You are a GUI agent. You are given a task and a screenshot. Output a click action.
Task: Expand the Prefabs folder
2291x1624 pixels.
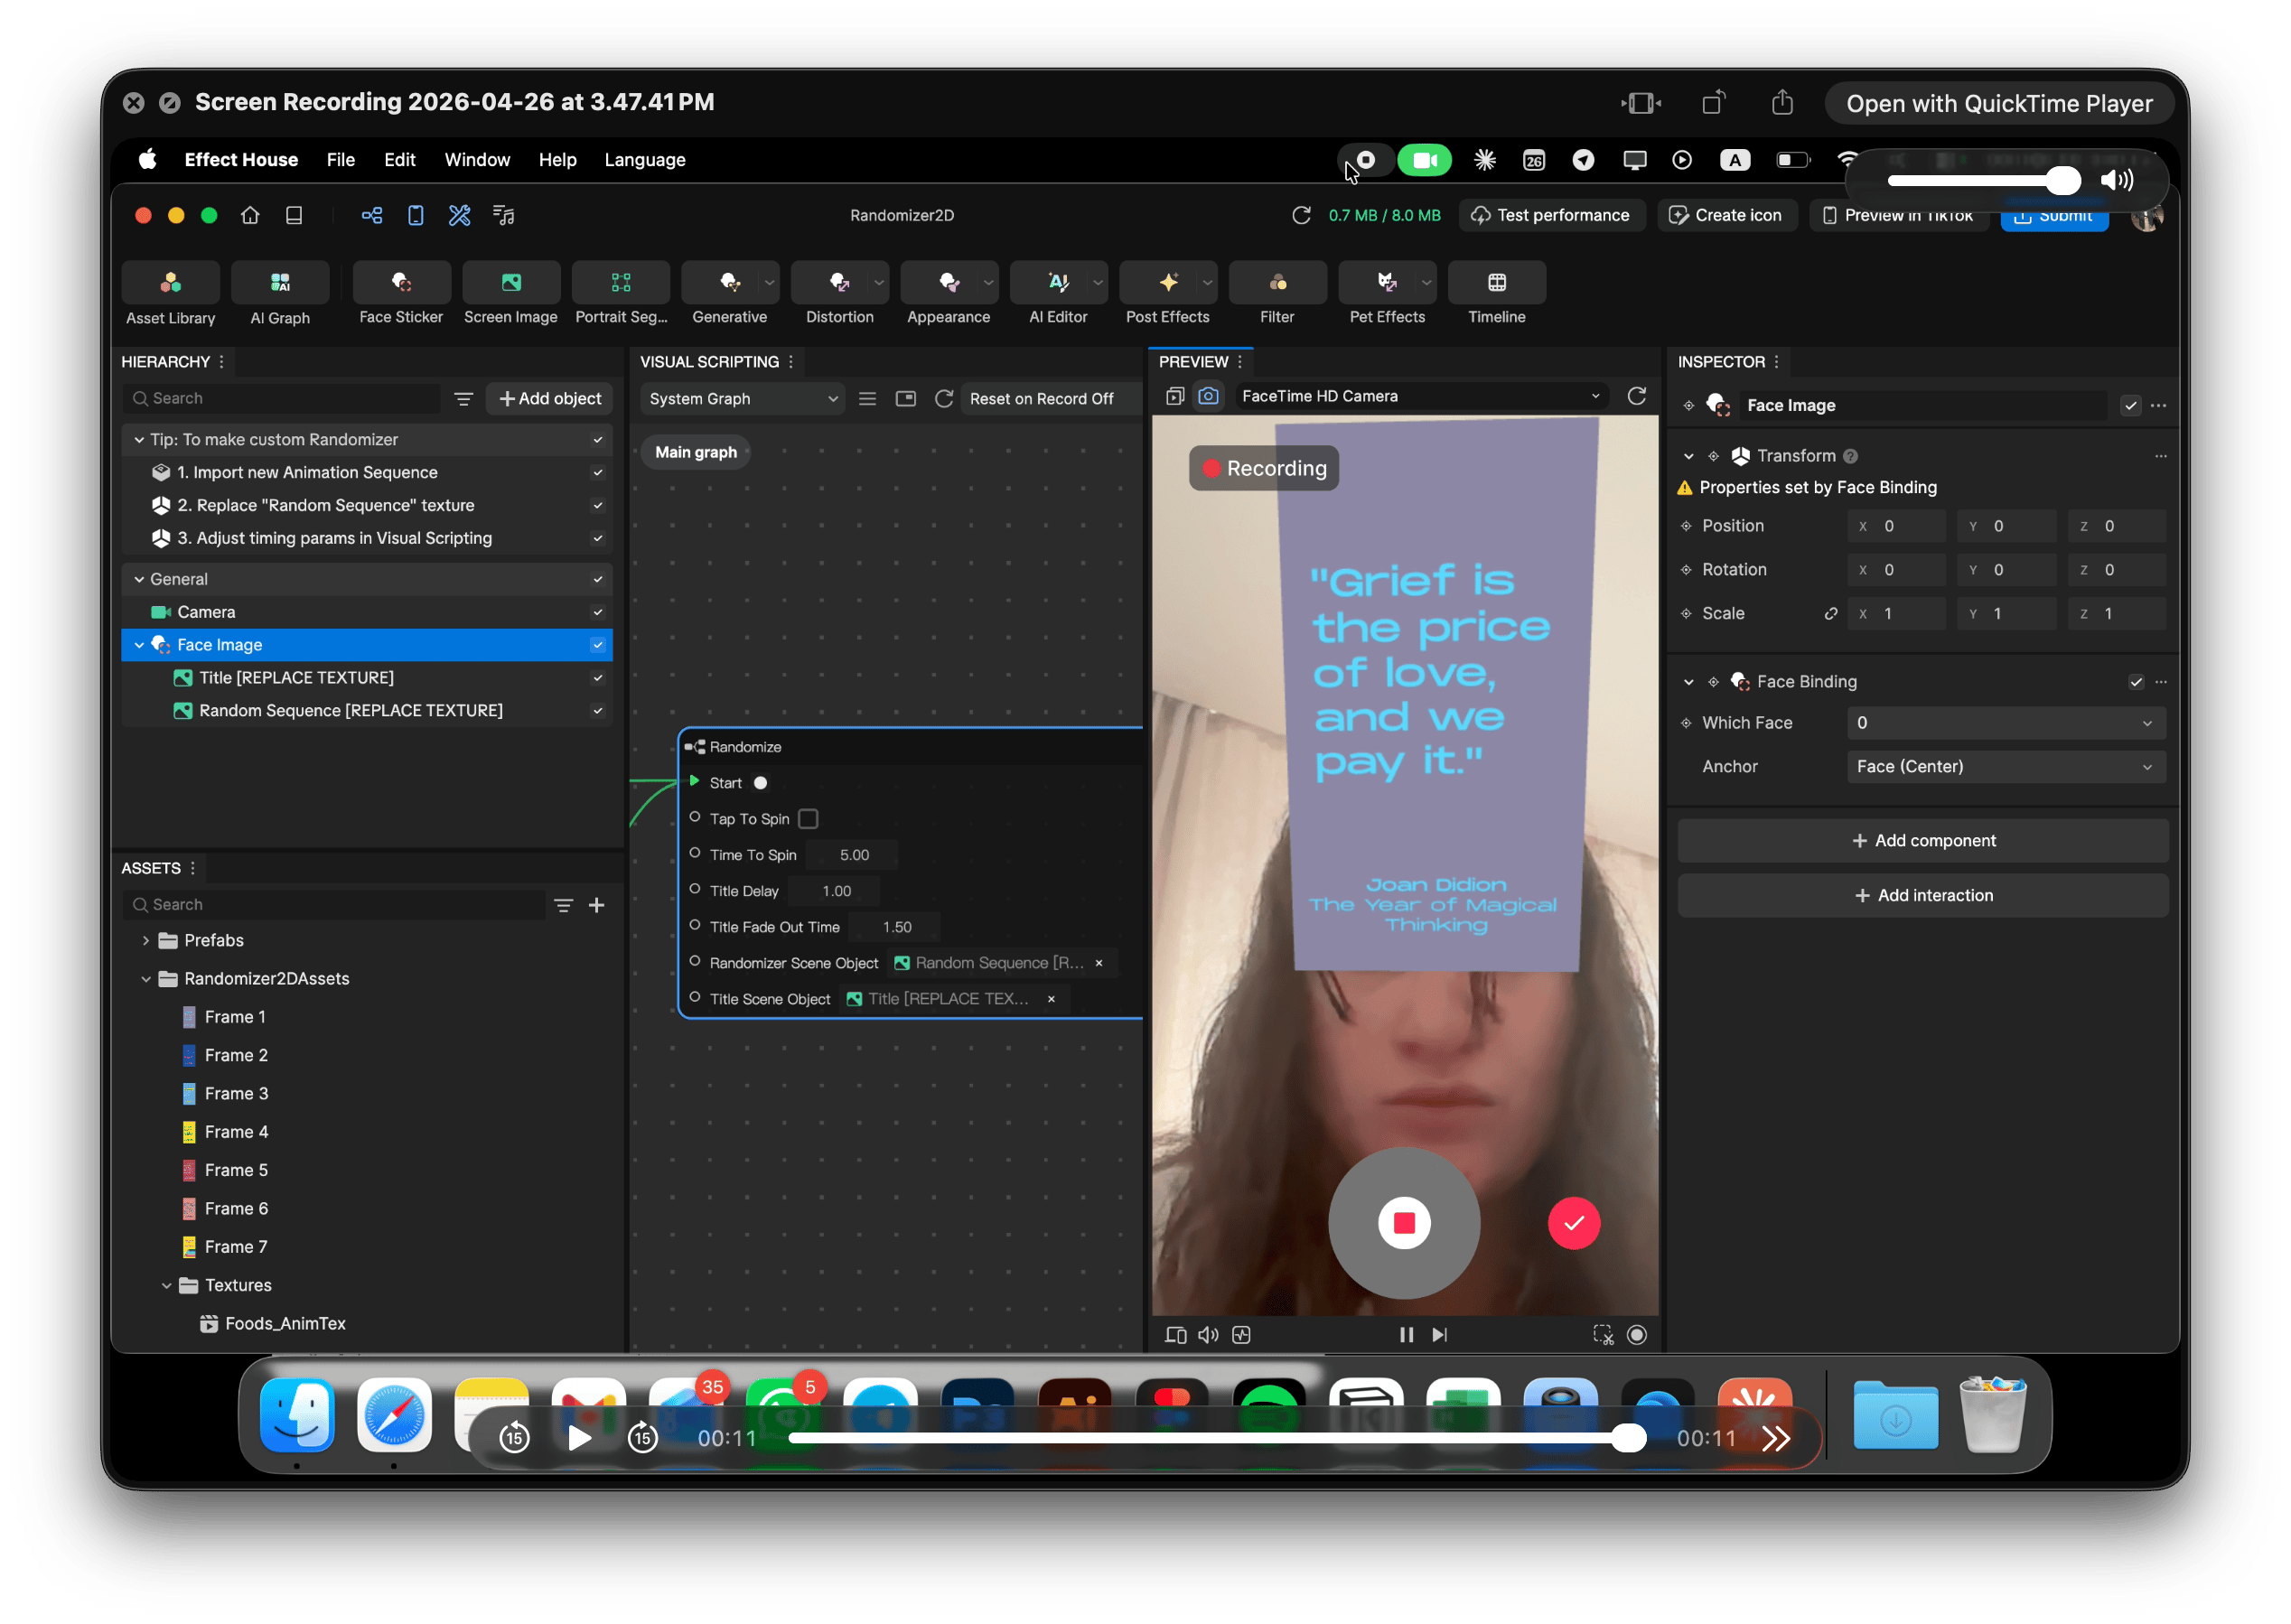point(146,941)
